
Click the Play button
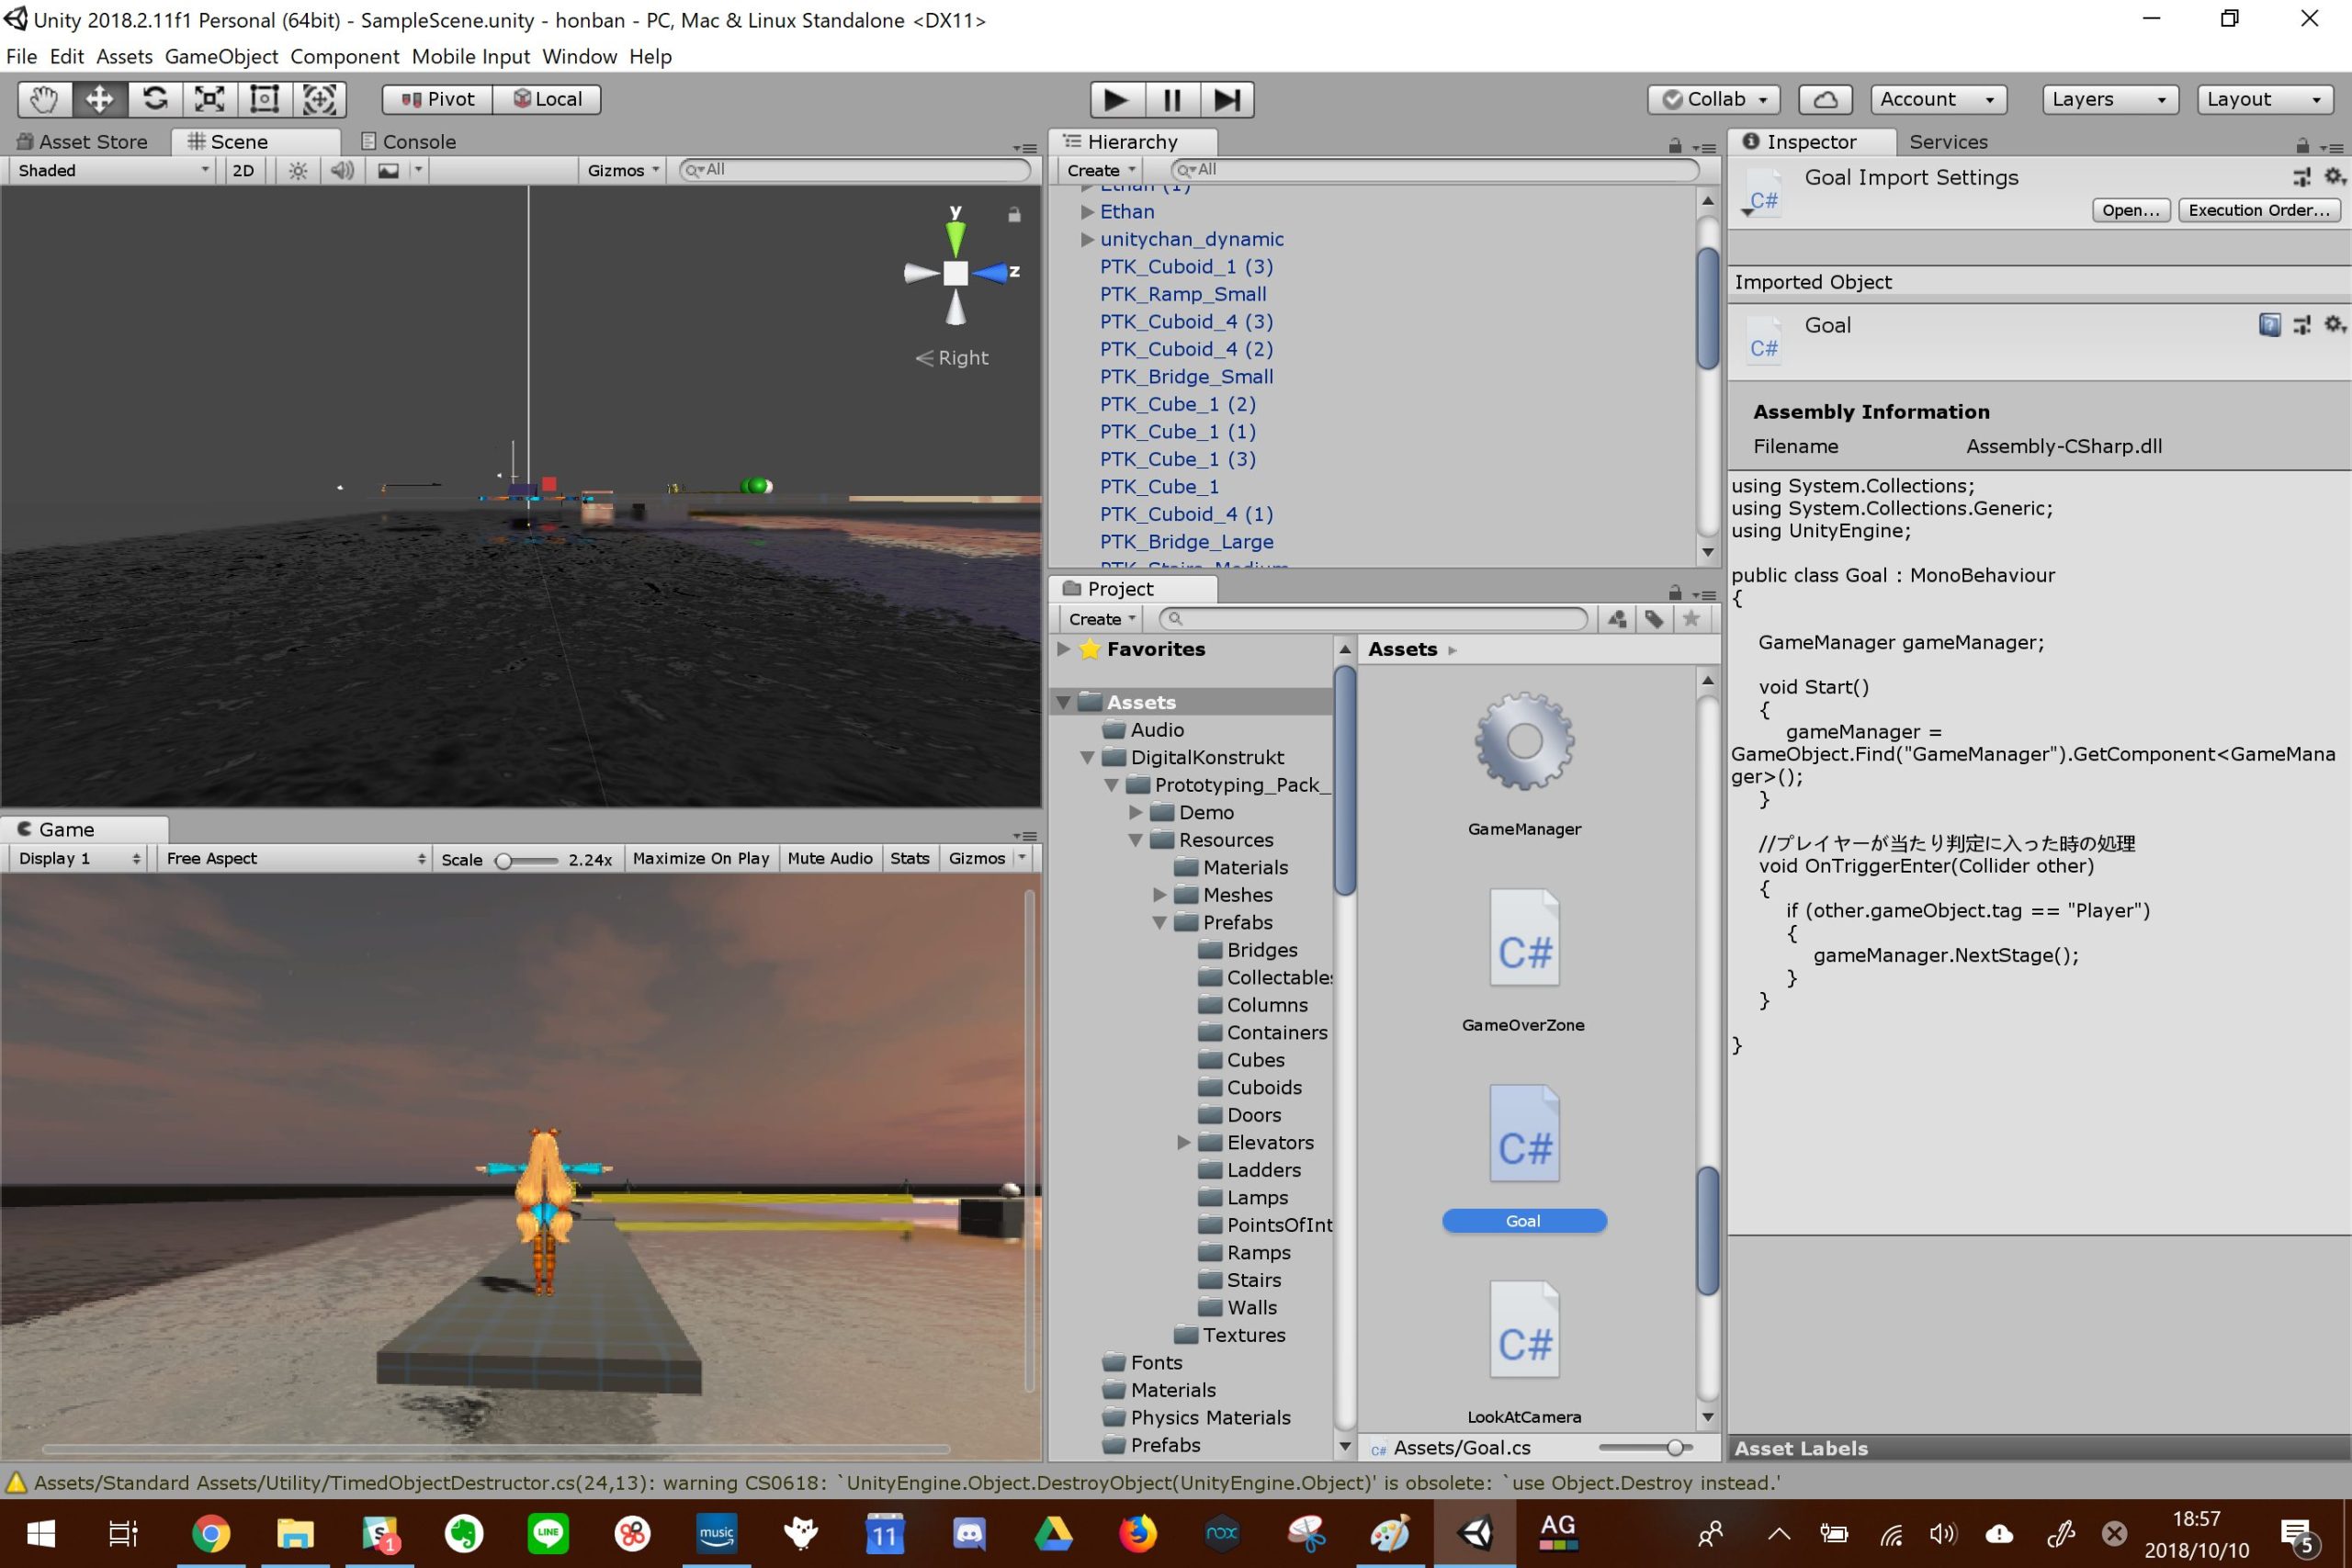pyautogui.click(x=1117, y=99)
